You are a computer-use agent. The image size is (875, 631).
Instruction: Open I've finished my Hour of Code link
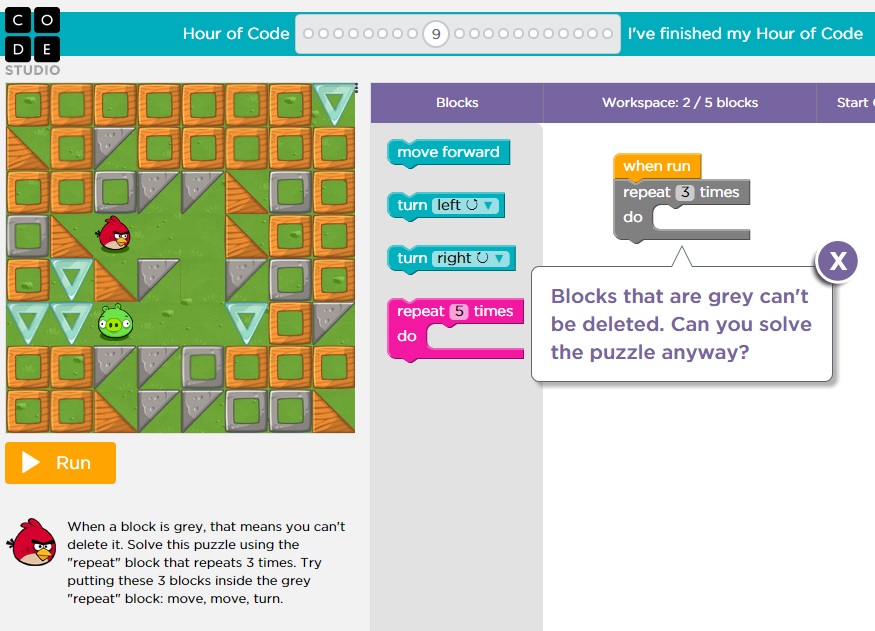coord(745,33)
